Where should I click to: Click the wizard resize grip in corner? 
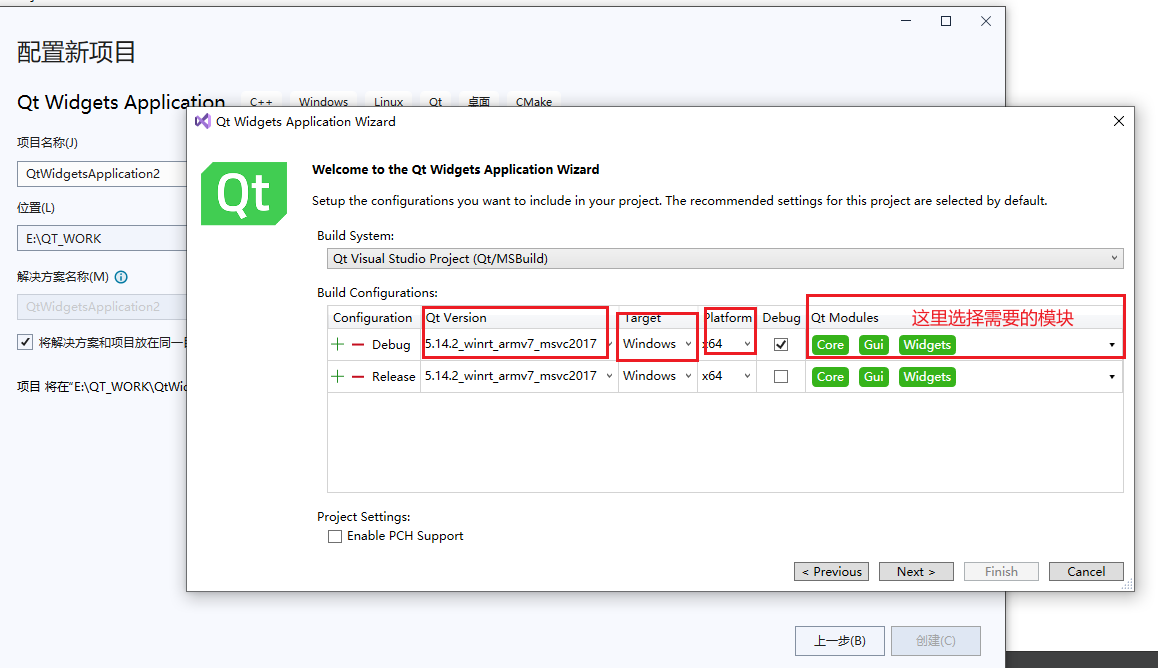click(1127, 584)
